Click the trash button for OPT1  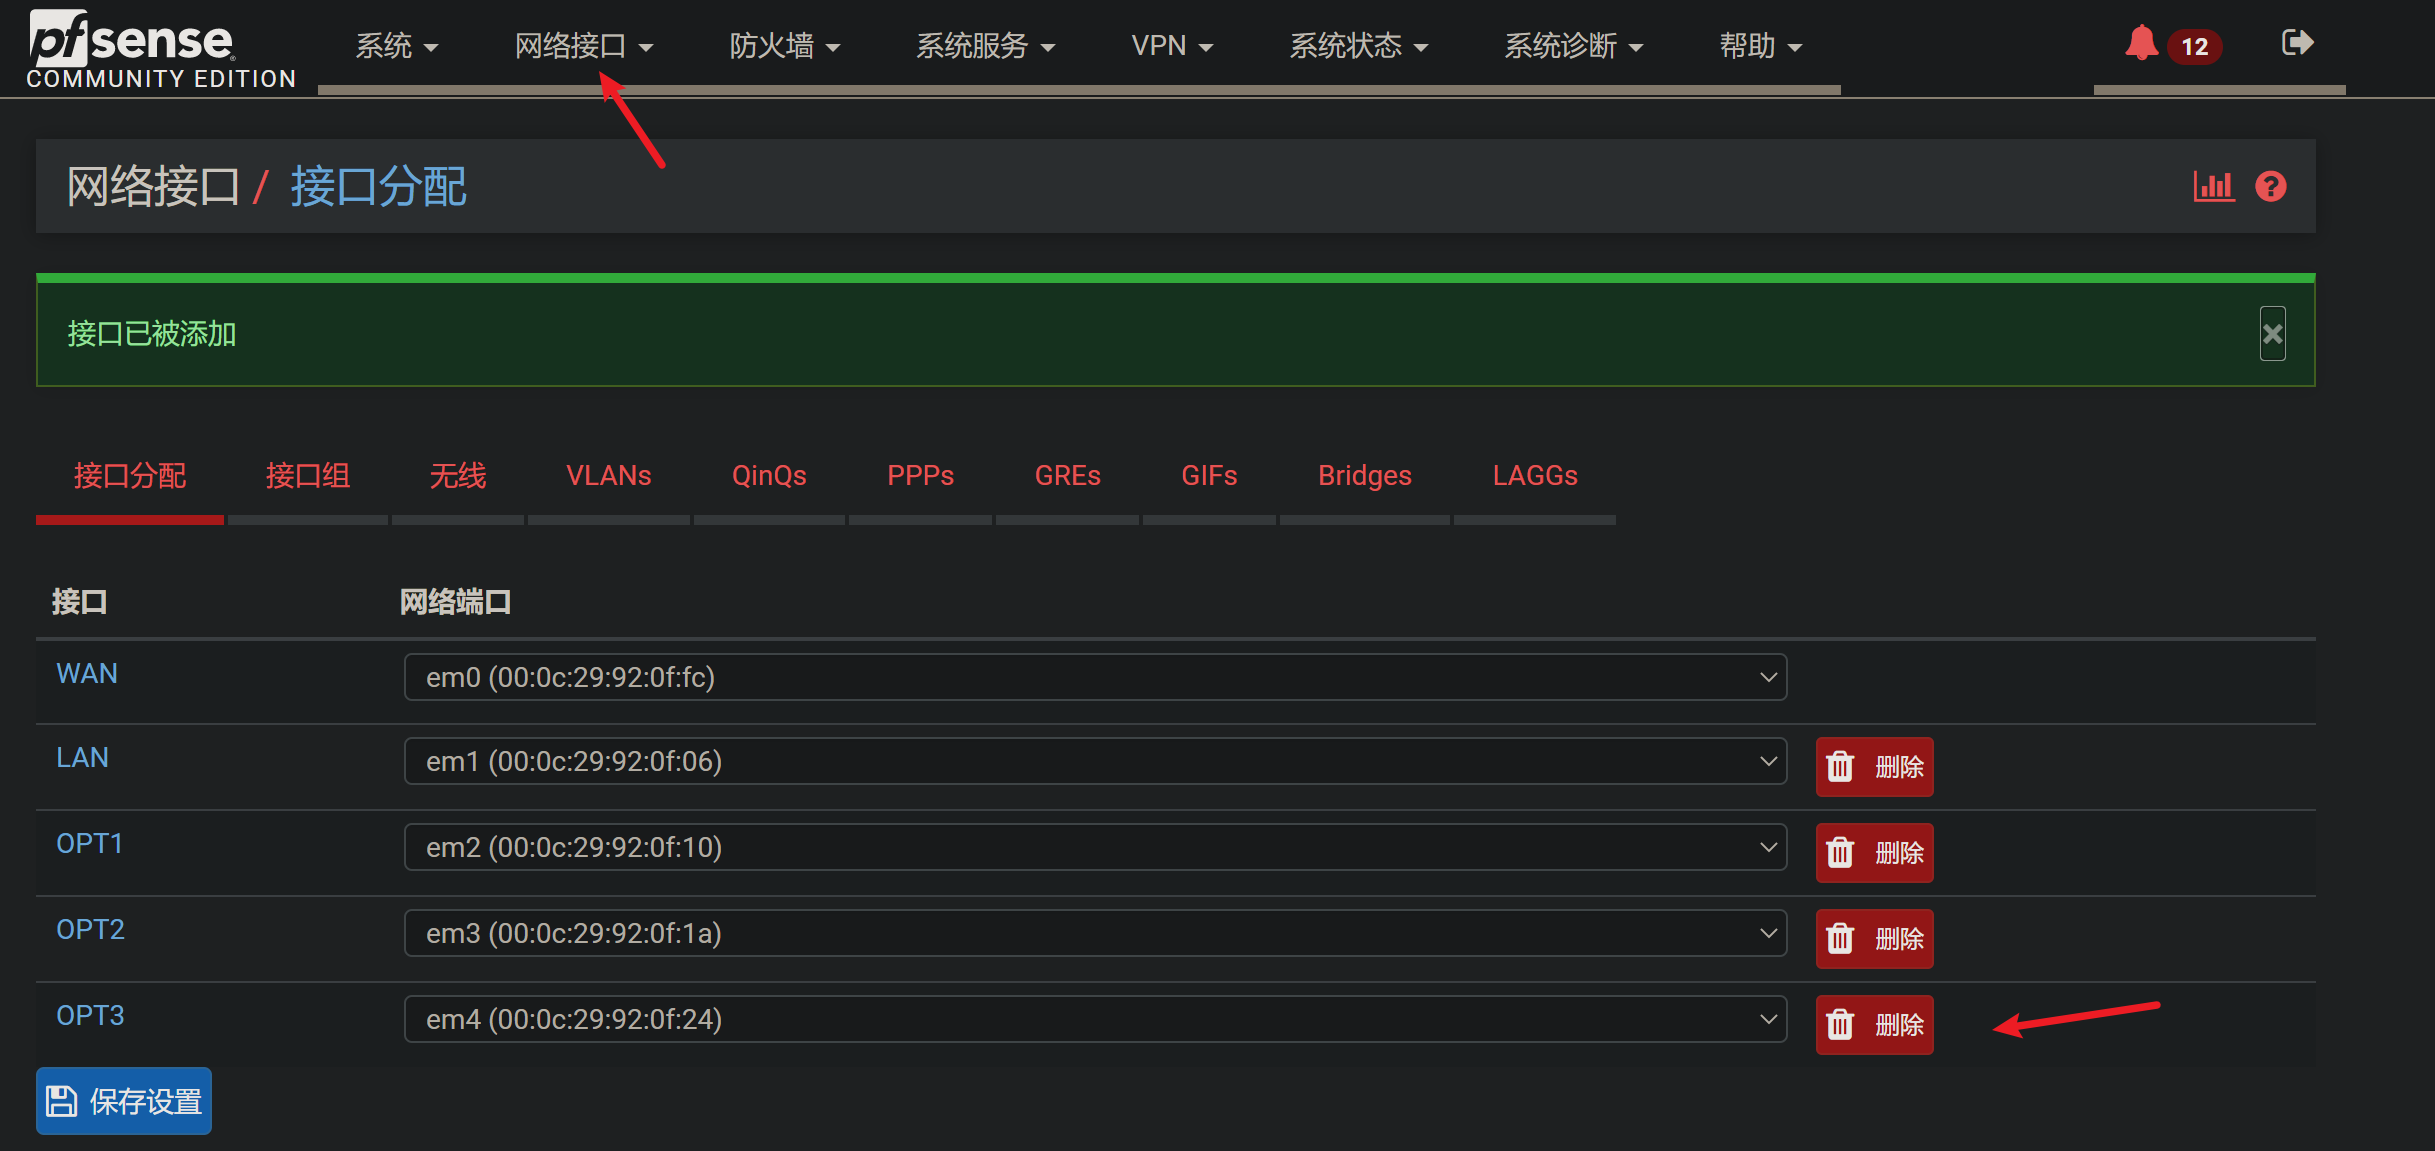coord(1874,853)
